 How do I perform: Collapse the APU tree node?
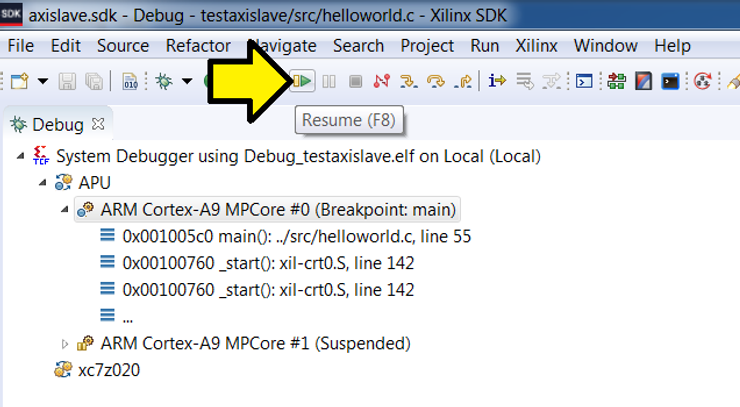click(43, 183)
